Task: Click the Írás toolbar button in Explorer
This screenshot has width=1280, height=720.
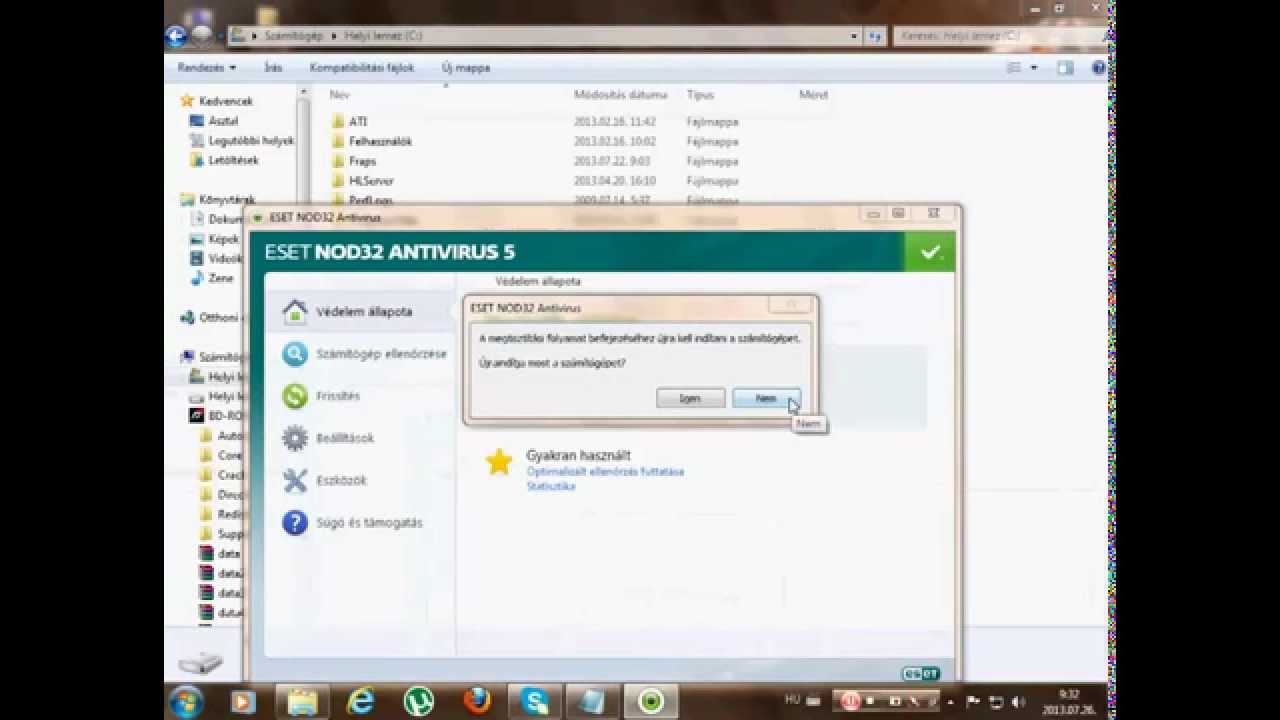Action: pos(273,68)
